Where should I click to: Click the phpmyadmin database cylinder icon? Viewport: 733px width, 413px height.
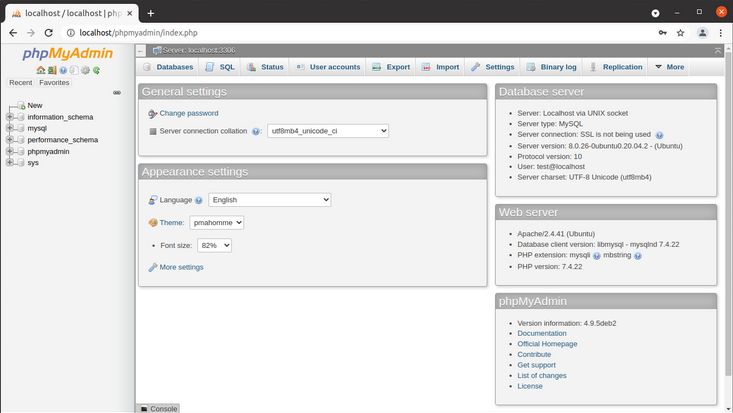point(21,151)
